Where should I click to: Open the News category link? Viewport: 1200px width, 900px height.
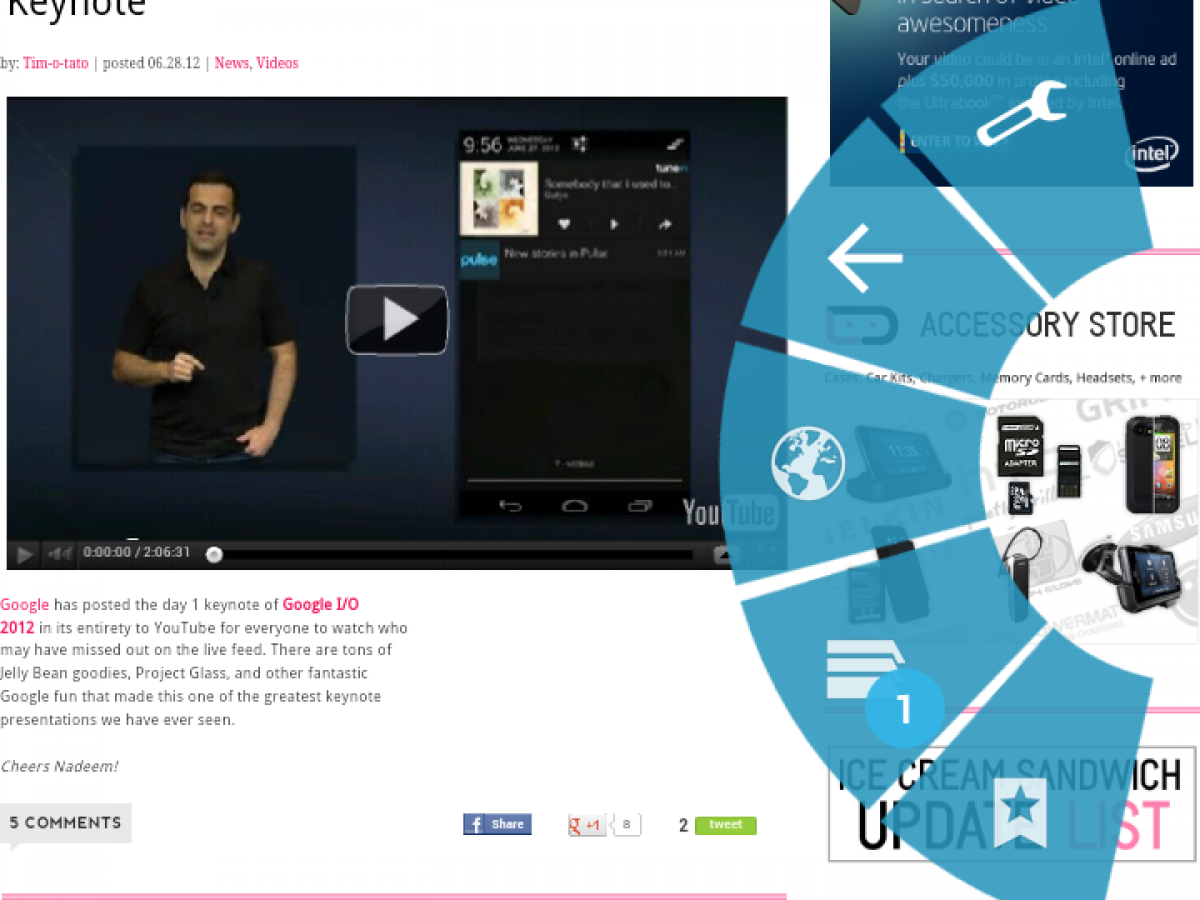pyautogui.click(x=231, y=63)
